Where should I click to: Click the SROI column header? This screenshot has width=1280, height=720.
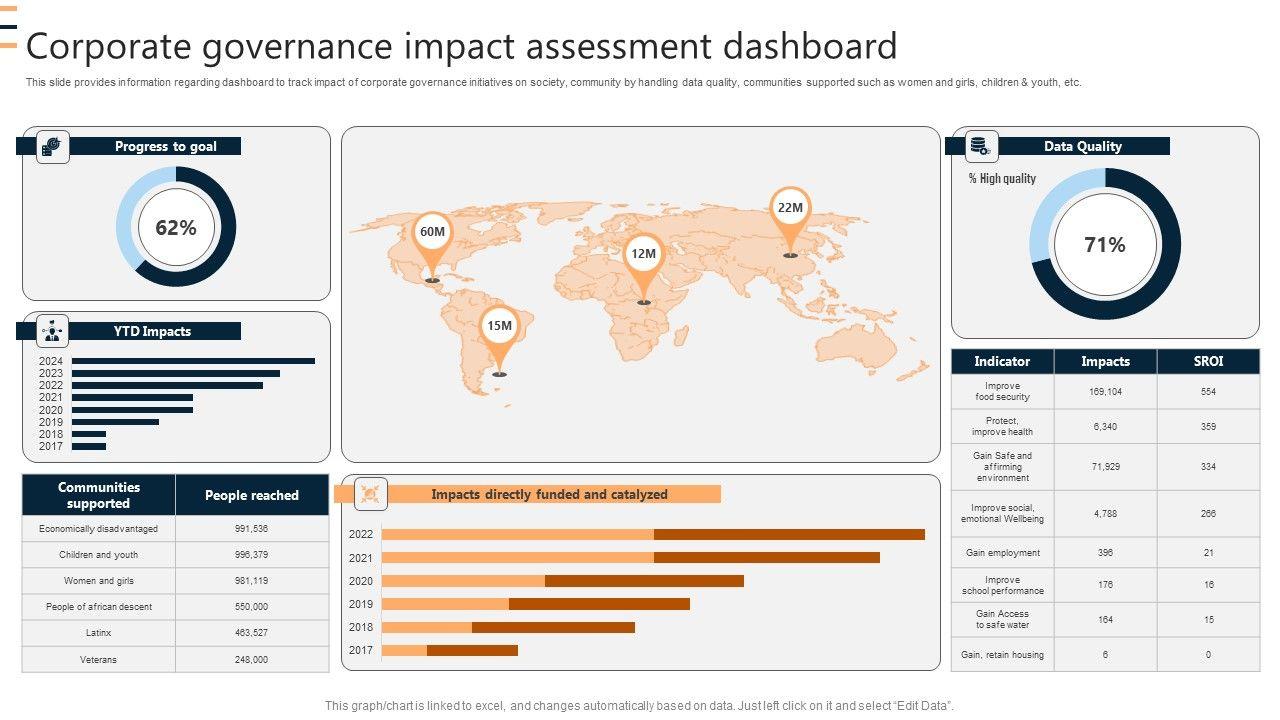(1208, 361)
